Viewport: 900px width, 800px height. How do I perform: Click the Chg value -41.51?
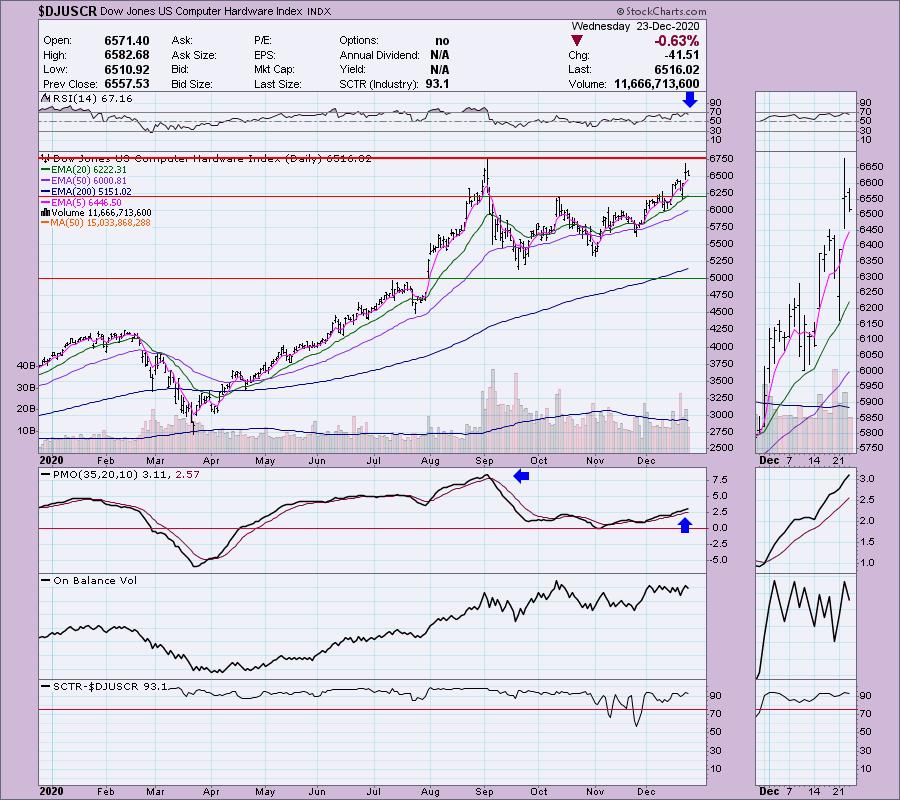682,55
